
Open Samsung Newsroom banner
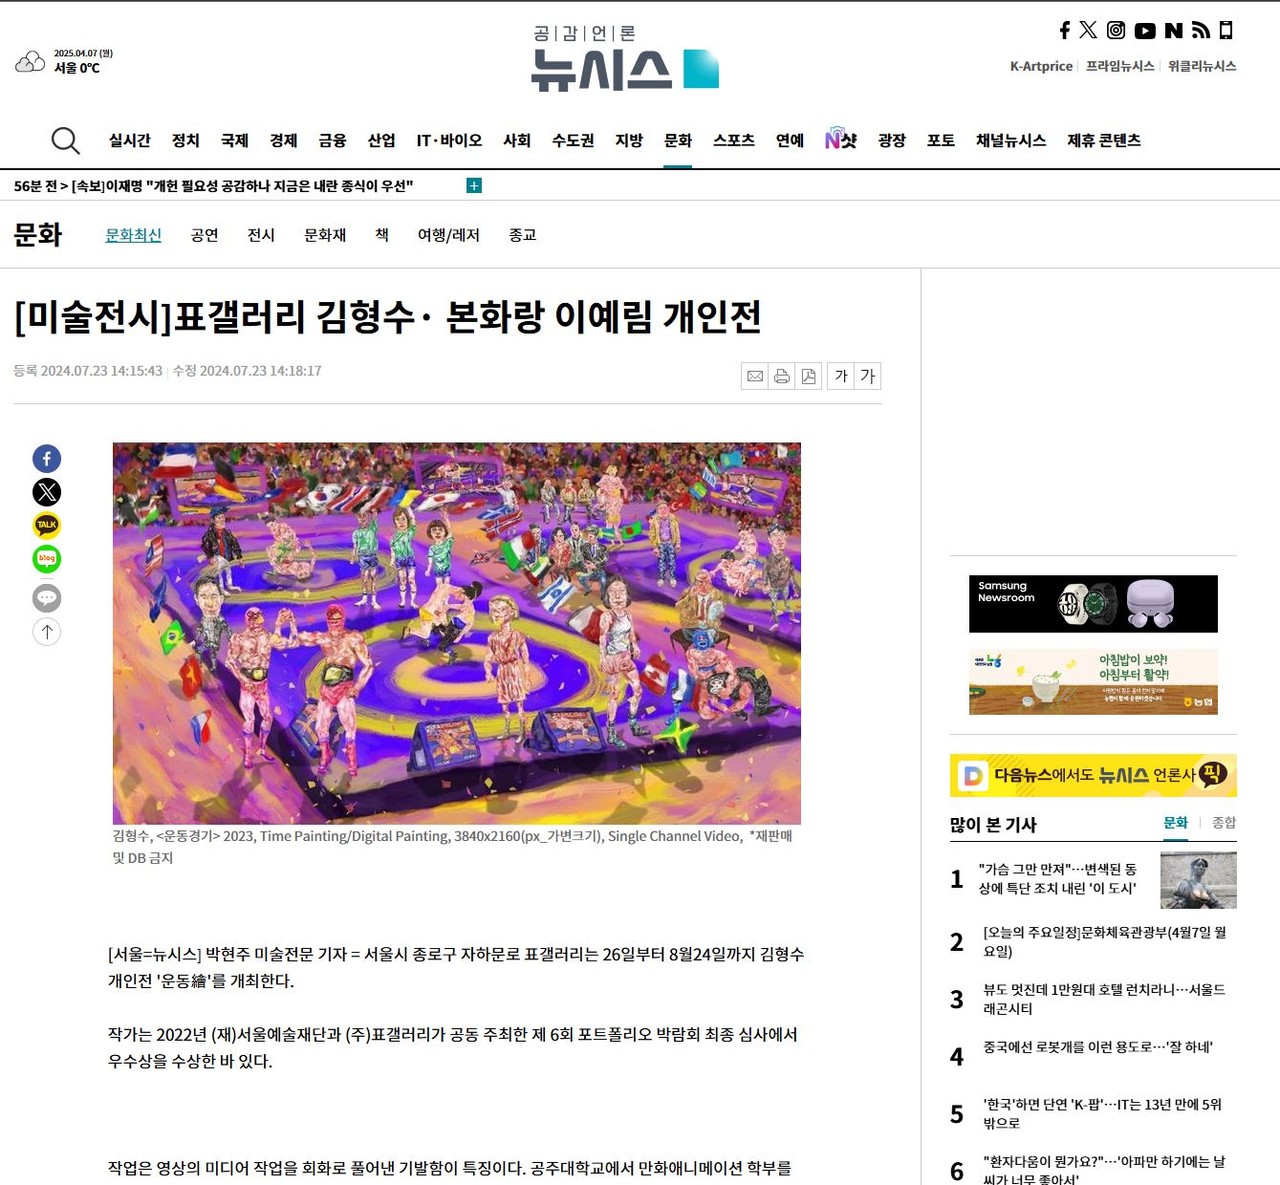[x=1093, y=604]
